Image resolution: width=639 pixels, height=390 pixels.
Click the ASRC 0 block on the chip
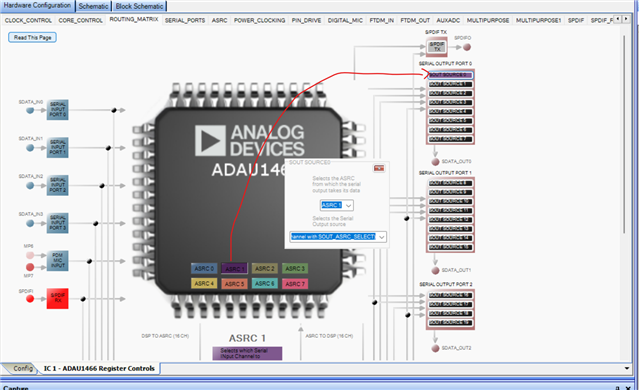(204, 269)
